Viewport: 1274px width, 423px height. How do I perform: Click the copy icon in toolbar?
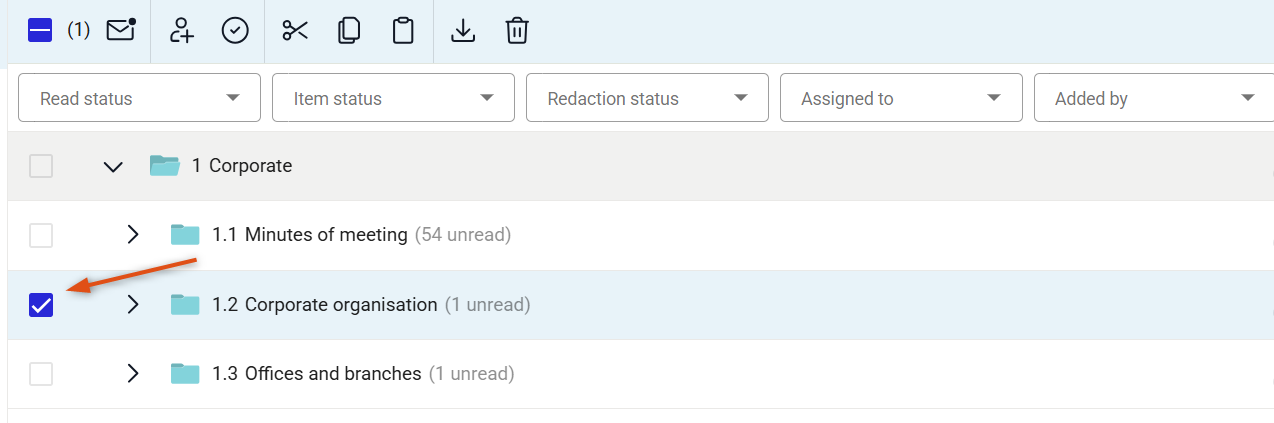349,31
